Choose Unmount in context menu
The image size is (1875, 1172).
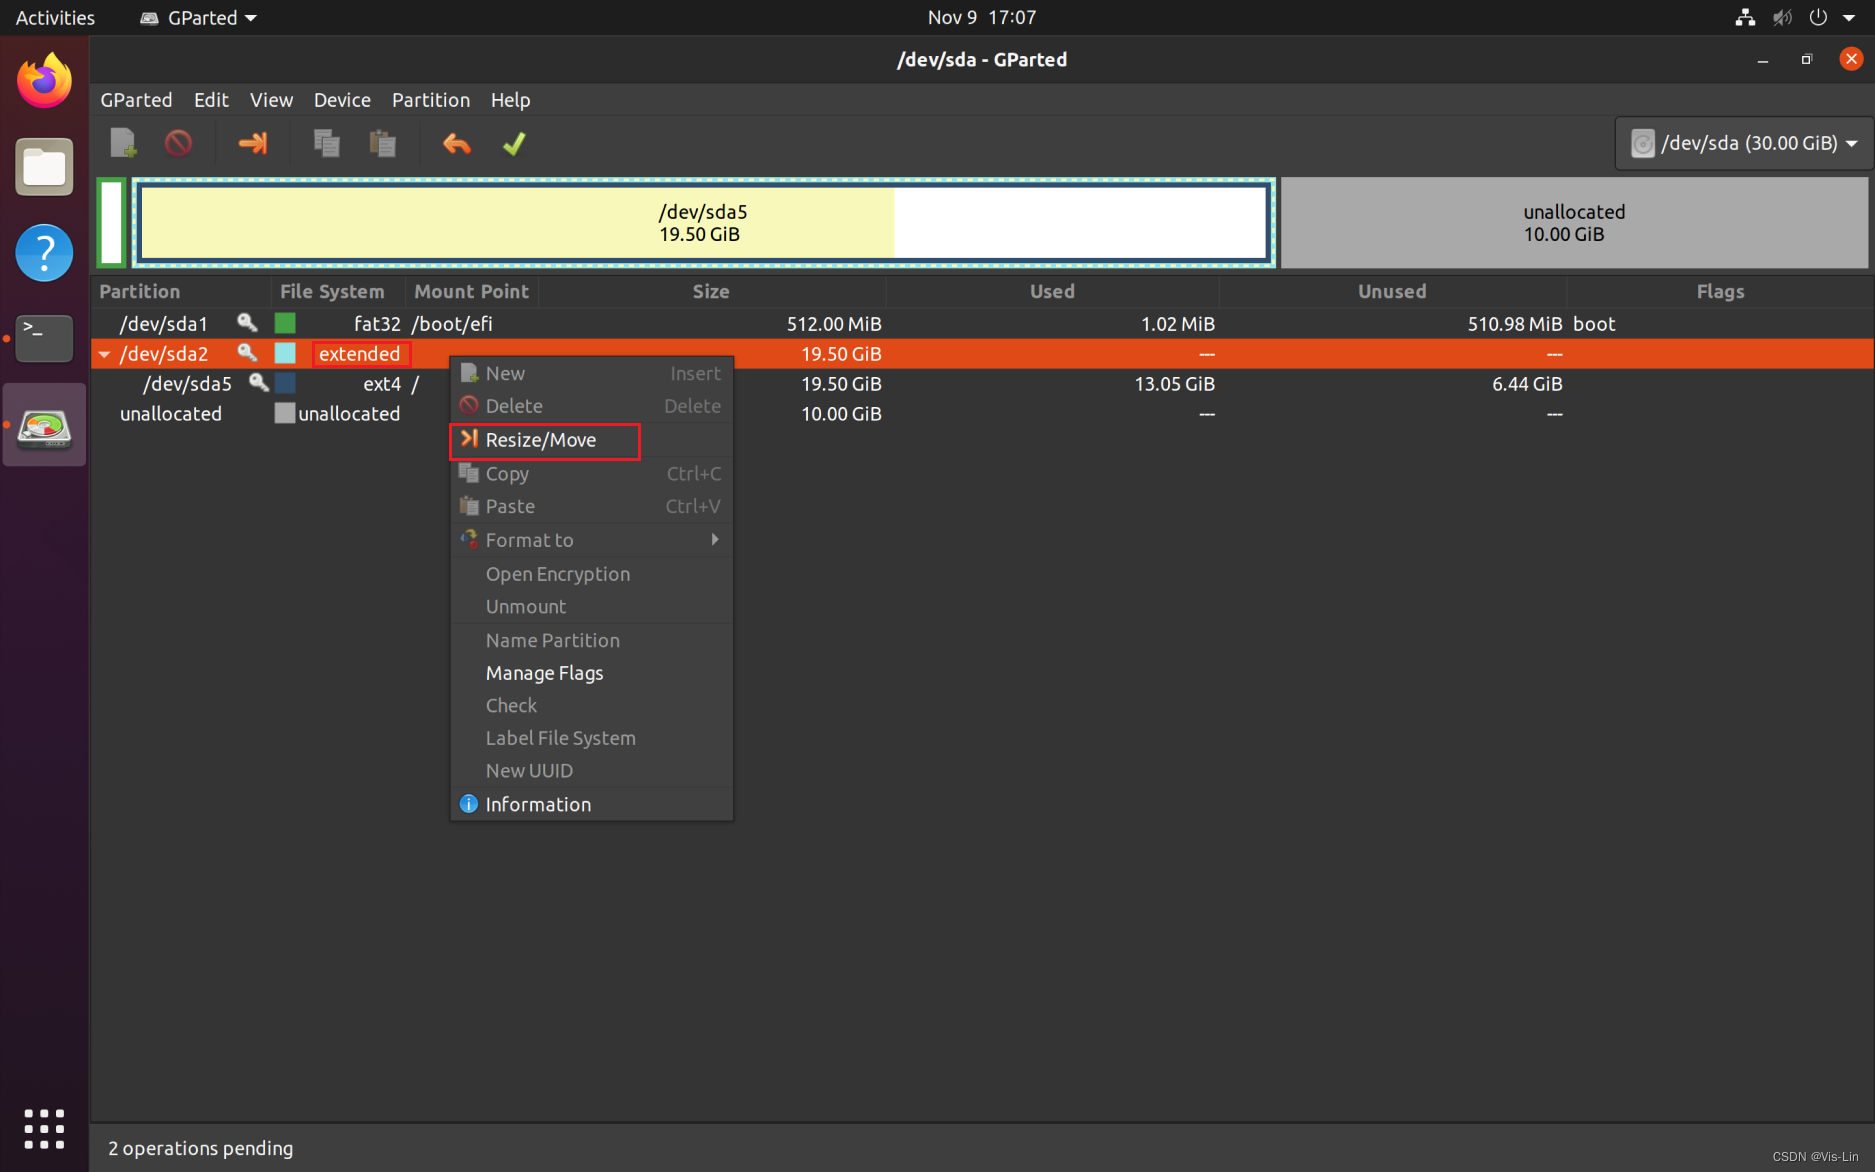592,607
